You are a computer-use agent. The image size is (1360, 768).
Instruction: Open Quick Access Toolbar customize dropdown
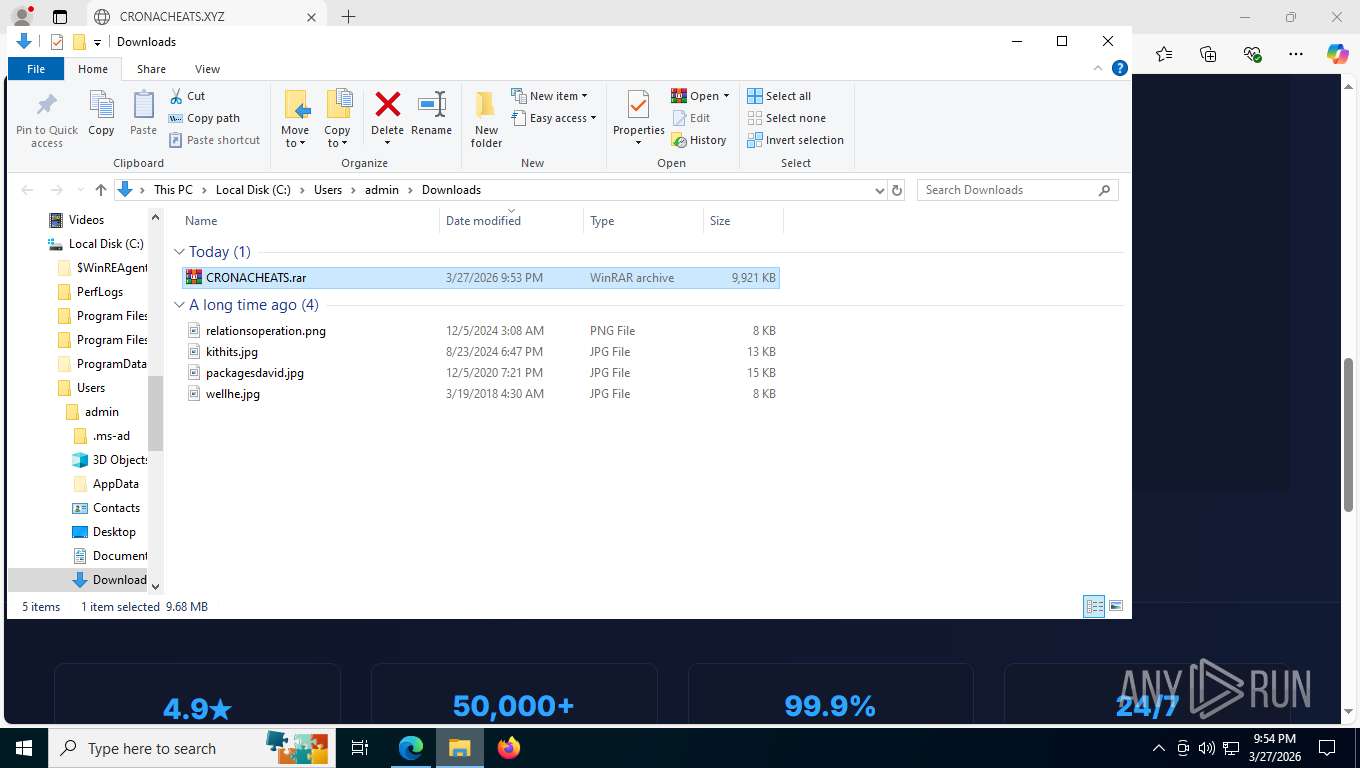[97, 42]
